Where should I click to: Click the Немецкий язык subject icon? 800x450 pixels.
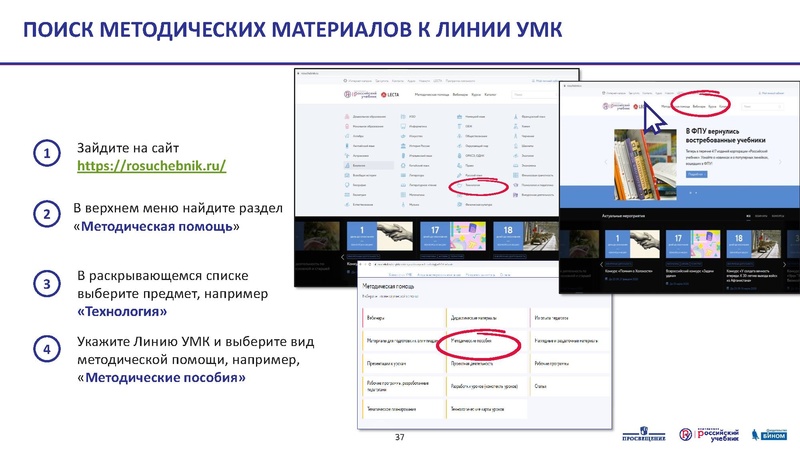459,116
